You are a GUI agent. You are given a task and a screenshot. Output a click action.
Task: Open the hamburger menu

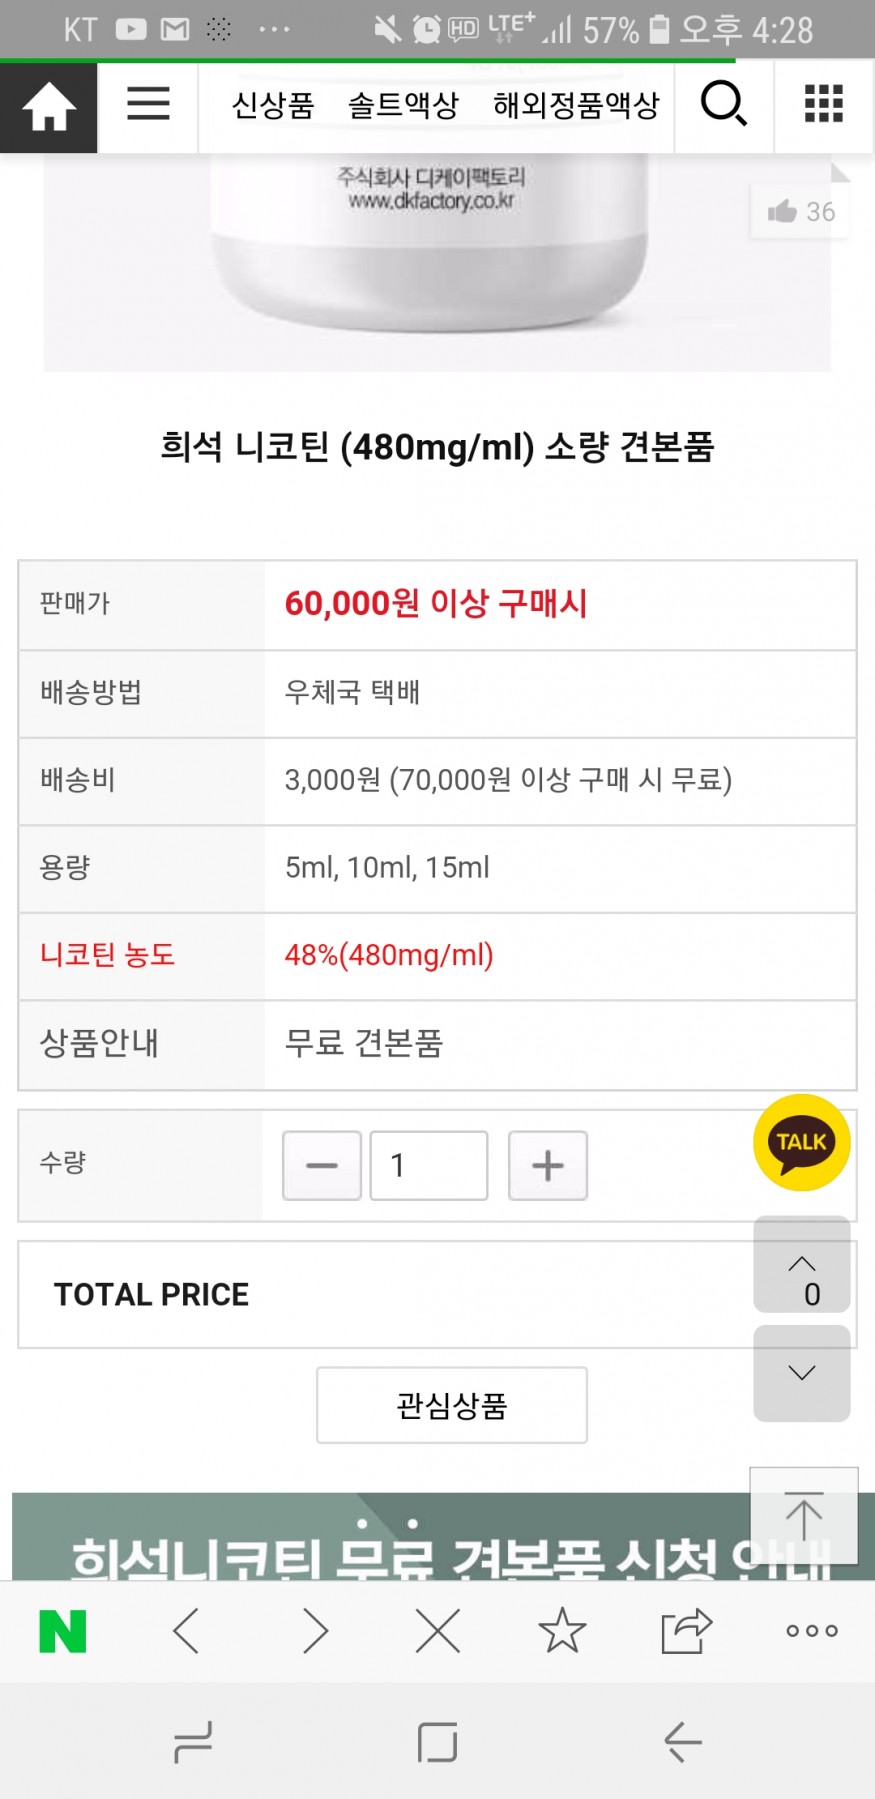148,104
